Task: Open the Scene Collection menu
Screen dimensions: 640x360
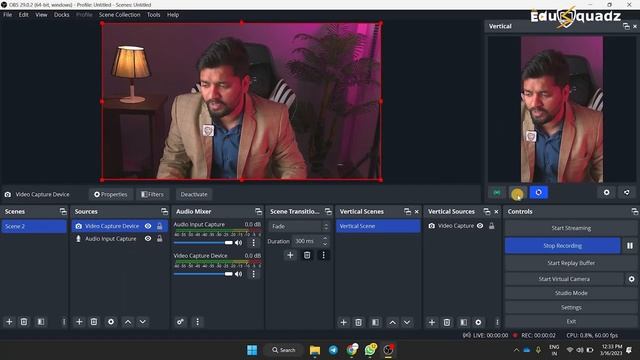Action: tap(120, 15)
